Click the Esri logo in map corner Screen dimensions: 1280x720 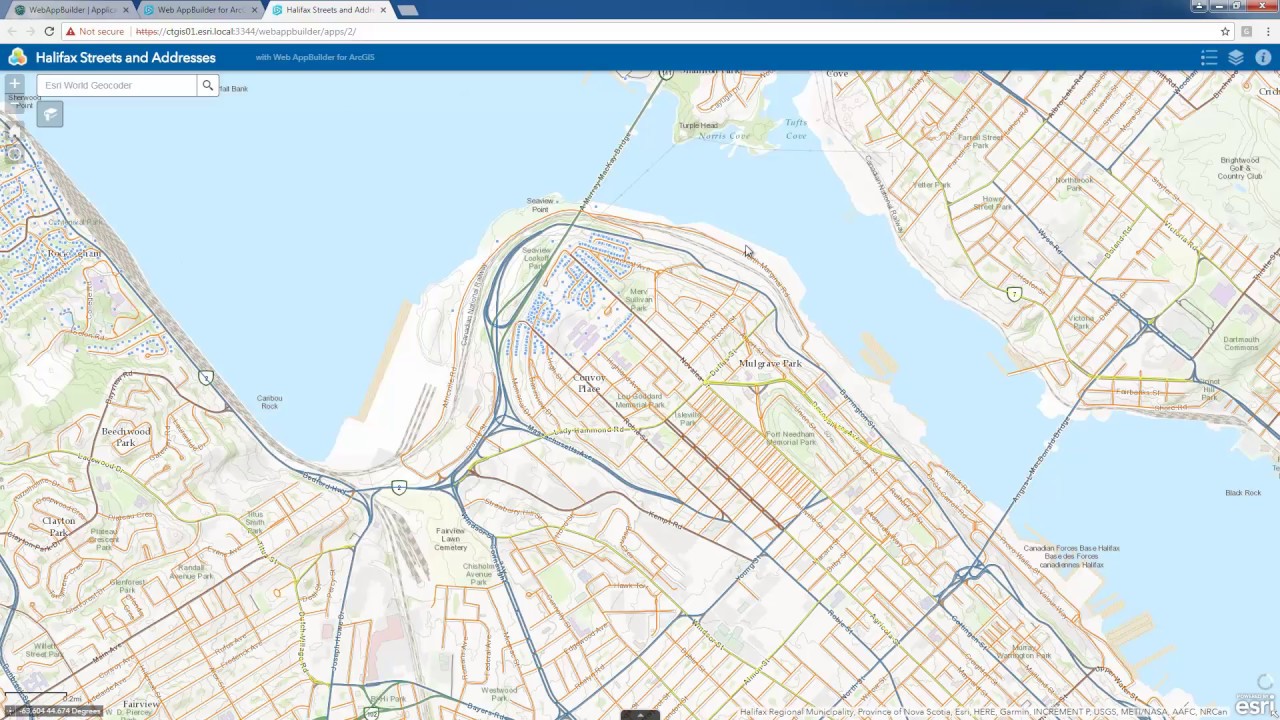pyautogui.click(x=1256, y=706)
